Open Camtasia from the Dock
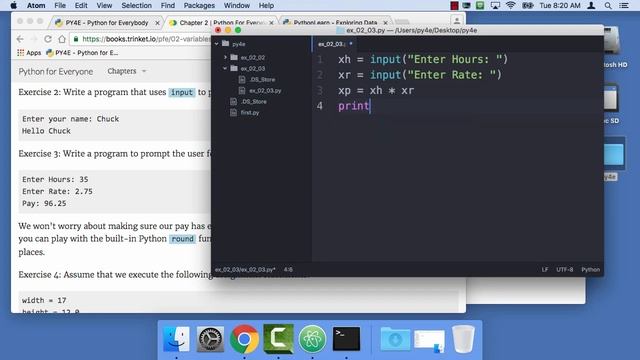The width and height of the screenshot is (640, 360). 278,338
